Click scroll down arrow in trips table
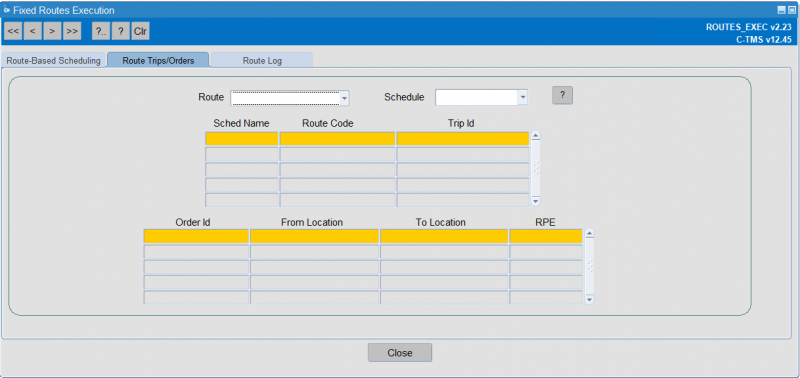This screenshot has width=800, height=378. pos(535,201)
